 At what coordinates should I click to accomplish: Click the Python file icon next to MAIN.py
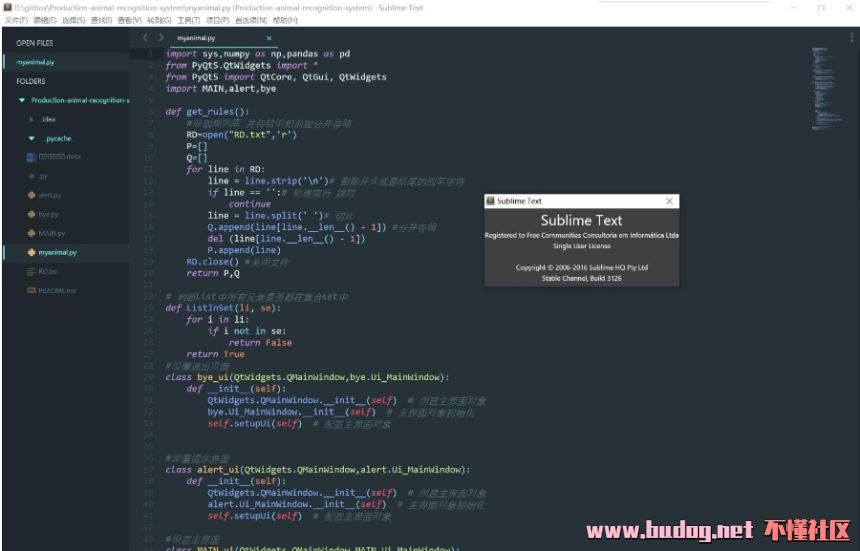point(31,233)
